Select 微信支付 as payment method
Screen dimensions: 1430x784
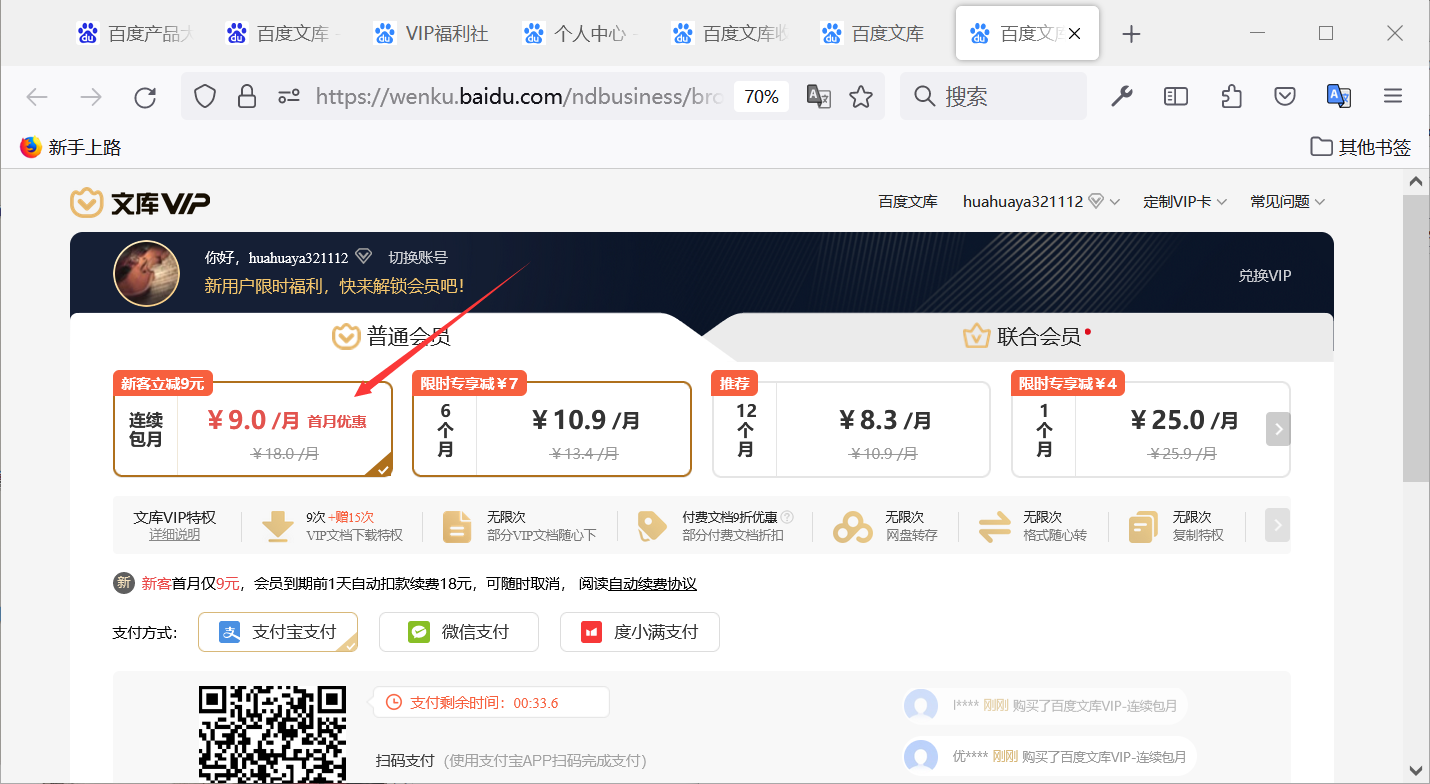coord(458,632)
